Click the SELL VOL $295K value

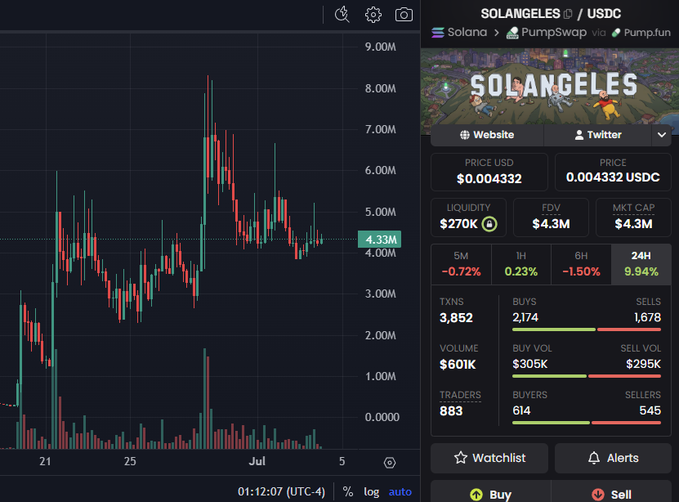click(643, 364)
